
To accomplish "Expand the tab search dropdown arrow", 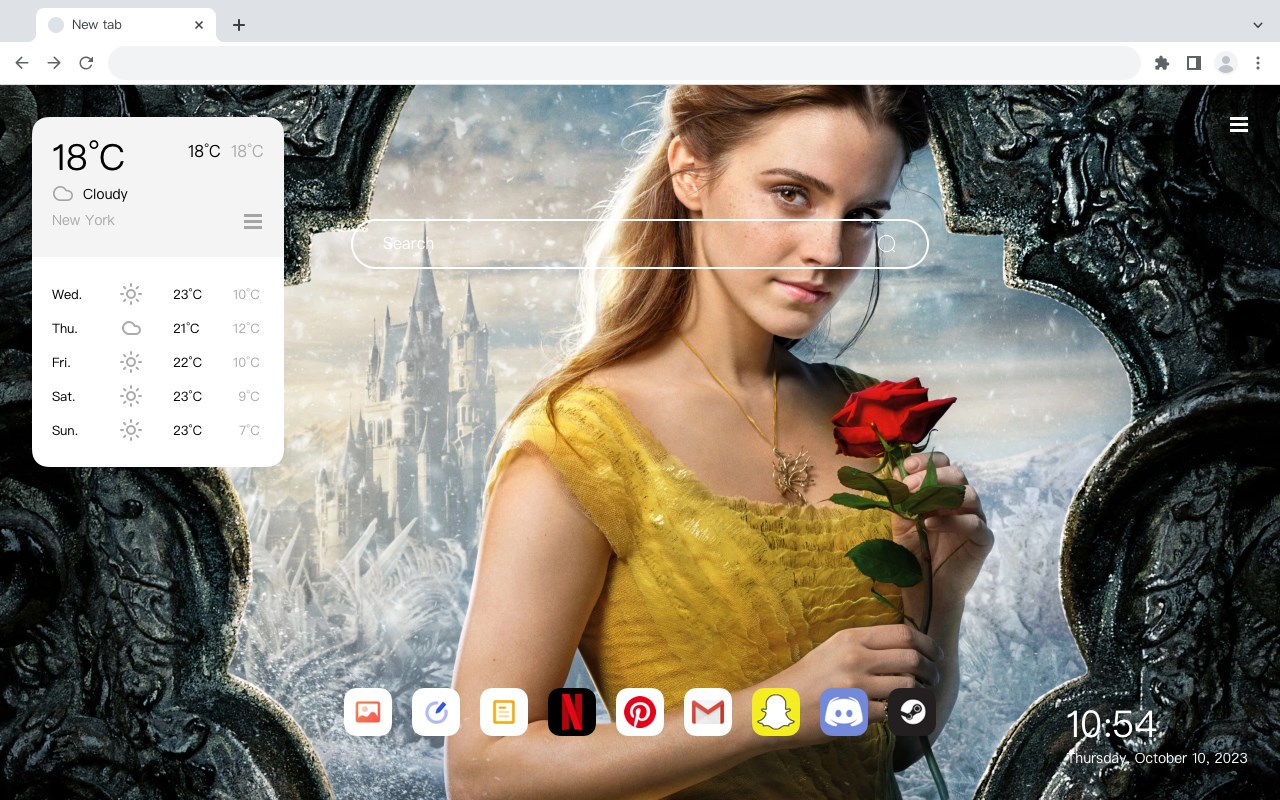I will pos(1257,25).
